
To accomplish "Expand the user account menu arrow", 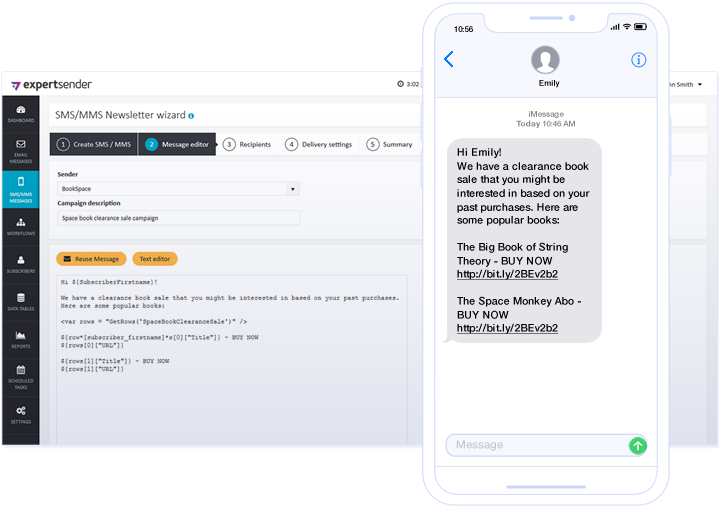I will [700, 84].
